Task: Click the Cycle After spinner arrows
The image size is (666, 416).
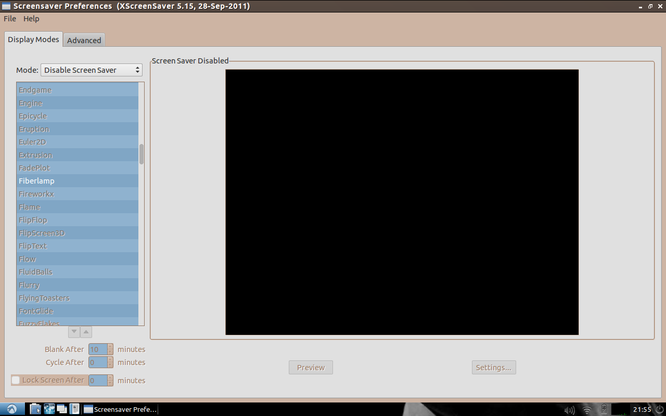Action: point(110,362)
